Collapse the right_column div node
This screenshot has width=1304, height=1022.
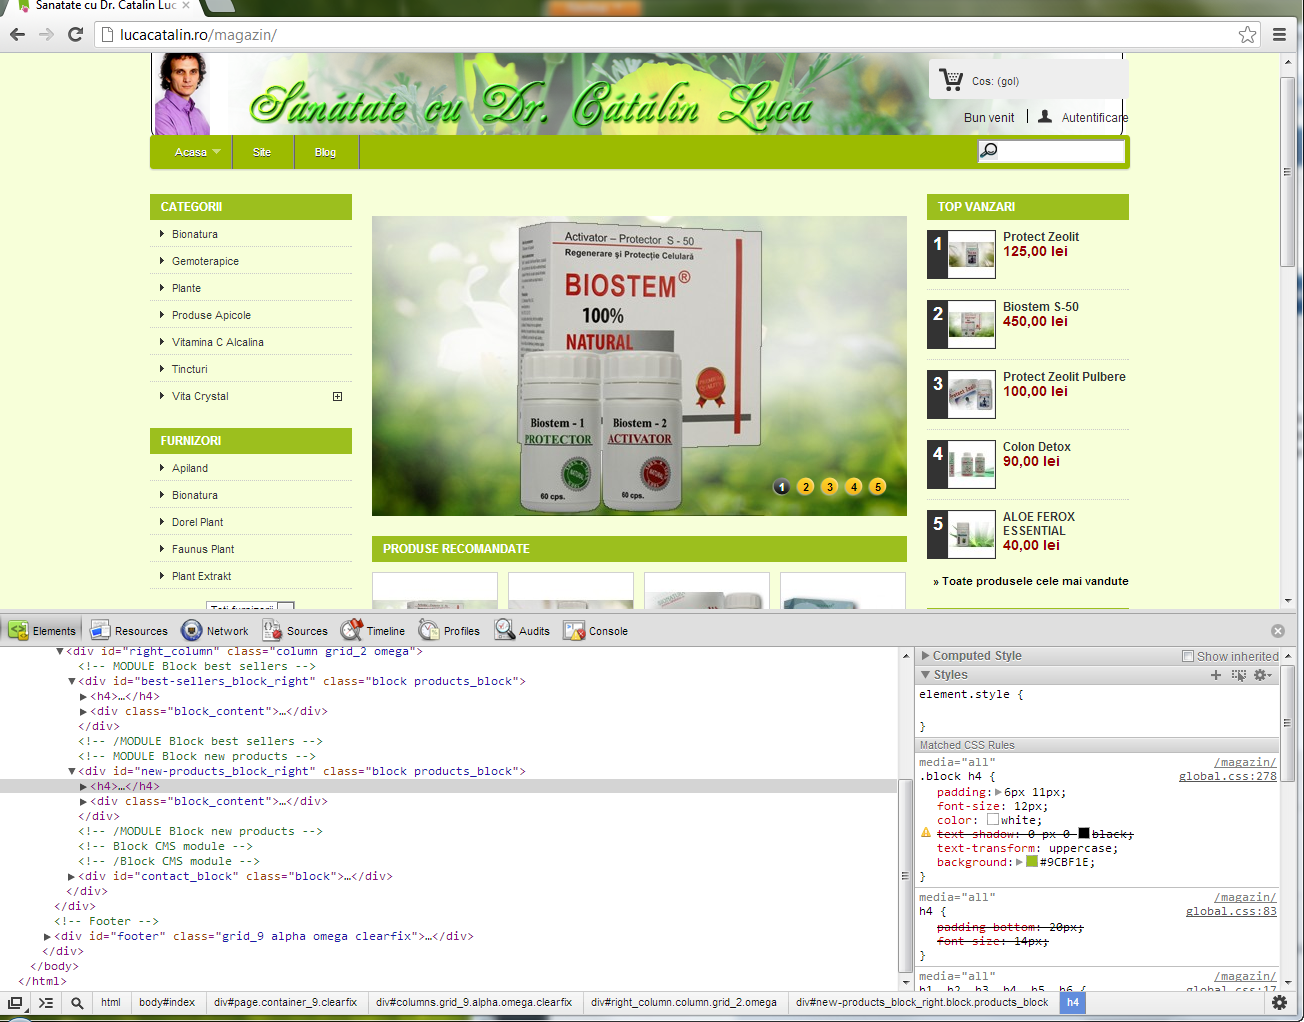tap(60, 651)
